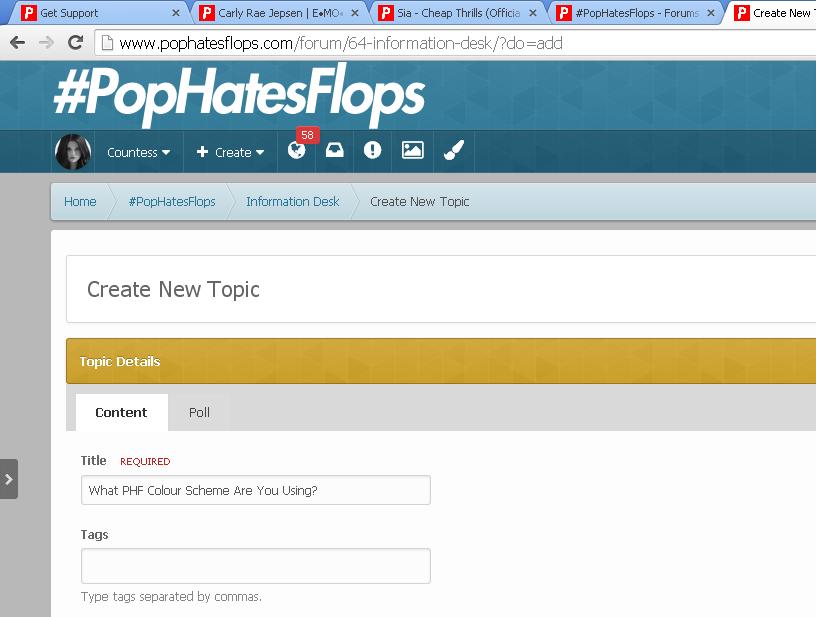
Task: Close the Carly Rae Jepsen tab
Action: (355, 13)
